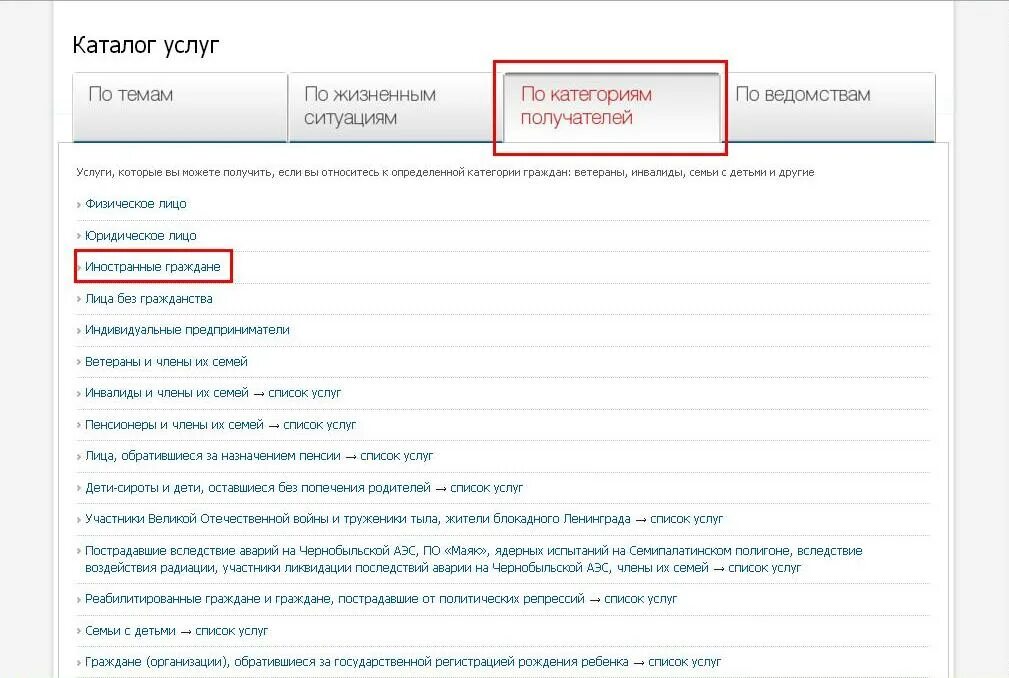Click the description text starting «Услуги, которые вы можете получить»
Image resolution: width=1009 pixels, height=678 pixels.
[445, 172]
